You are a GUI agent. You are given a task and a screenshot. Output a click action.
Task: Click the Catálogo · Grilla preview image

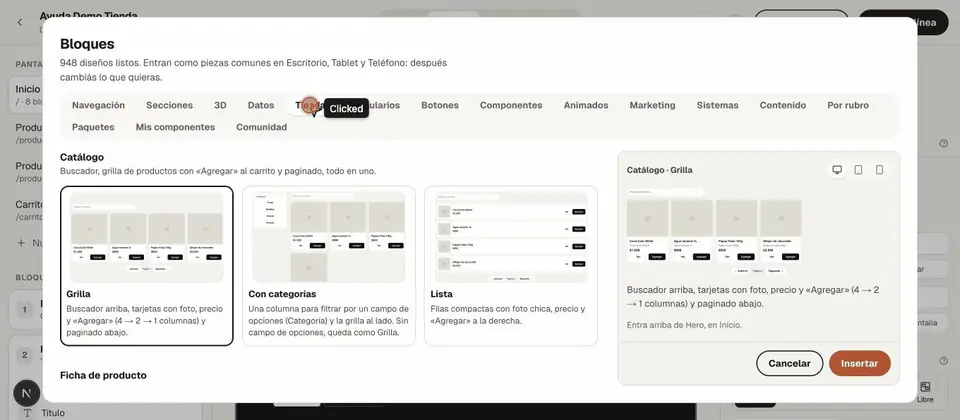(x=714, y=231)
